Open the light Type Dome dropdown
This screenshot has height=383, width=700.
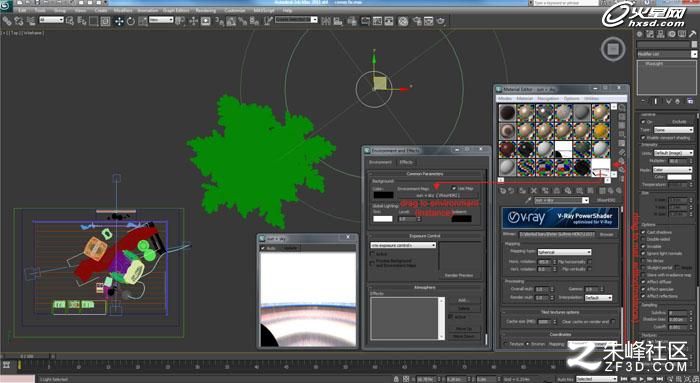point(673,129)
